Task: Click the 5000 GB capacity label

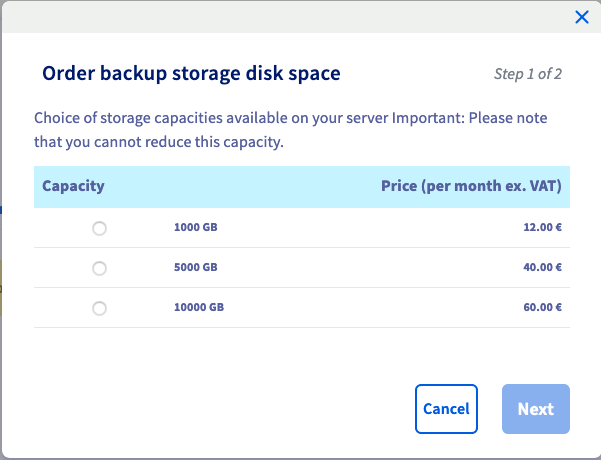Action: point(195,268)
